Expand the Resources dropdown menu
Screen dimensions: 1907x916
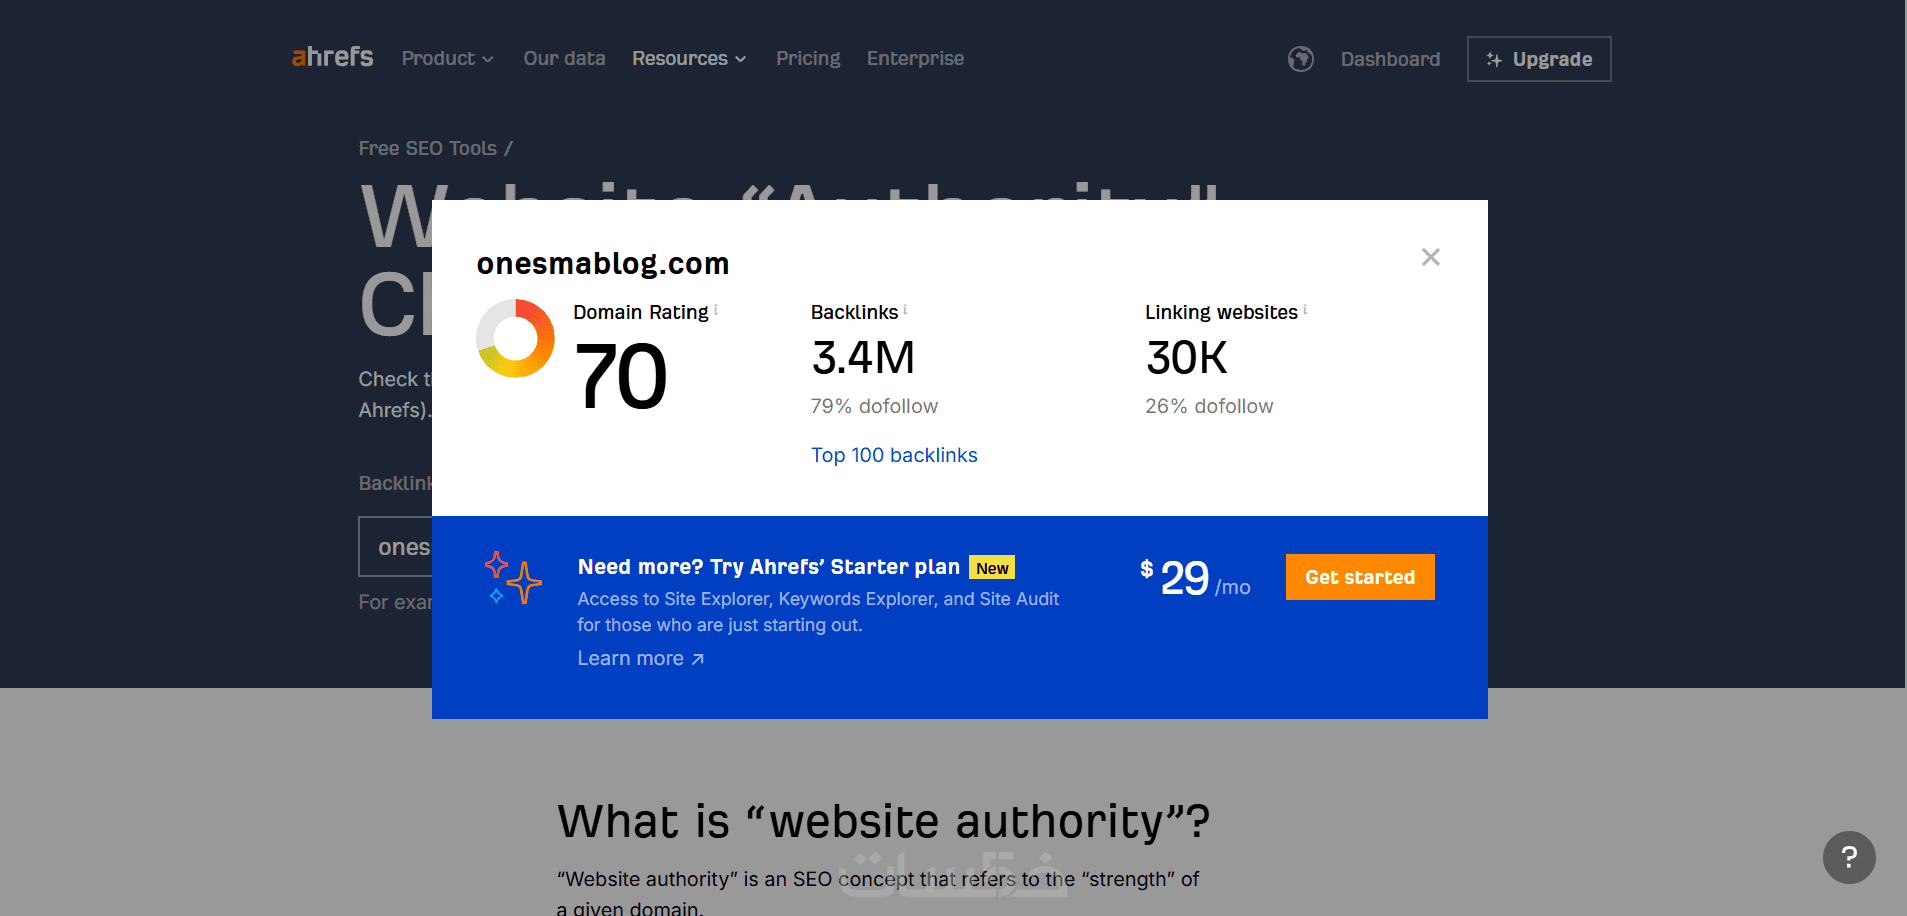pos(689,59)
